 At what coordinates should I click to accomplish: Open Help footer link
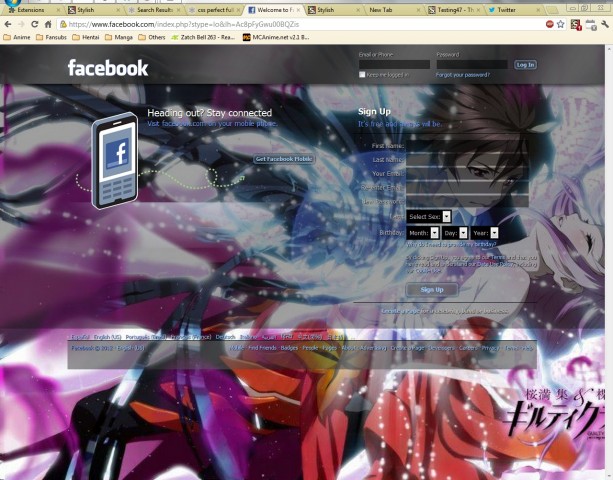point(527,347)
